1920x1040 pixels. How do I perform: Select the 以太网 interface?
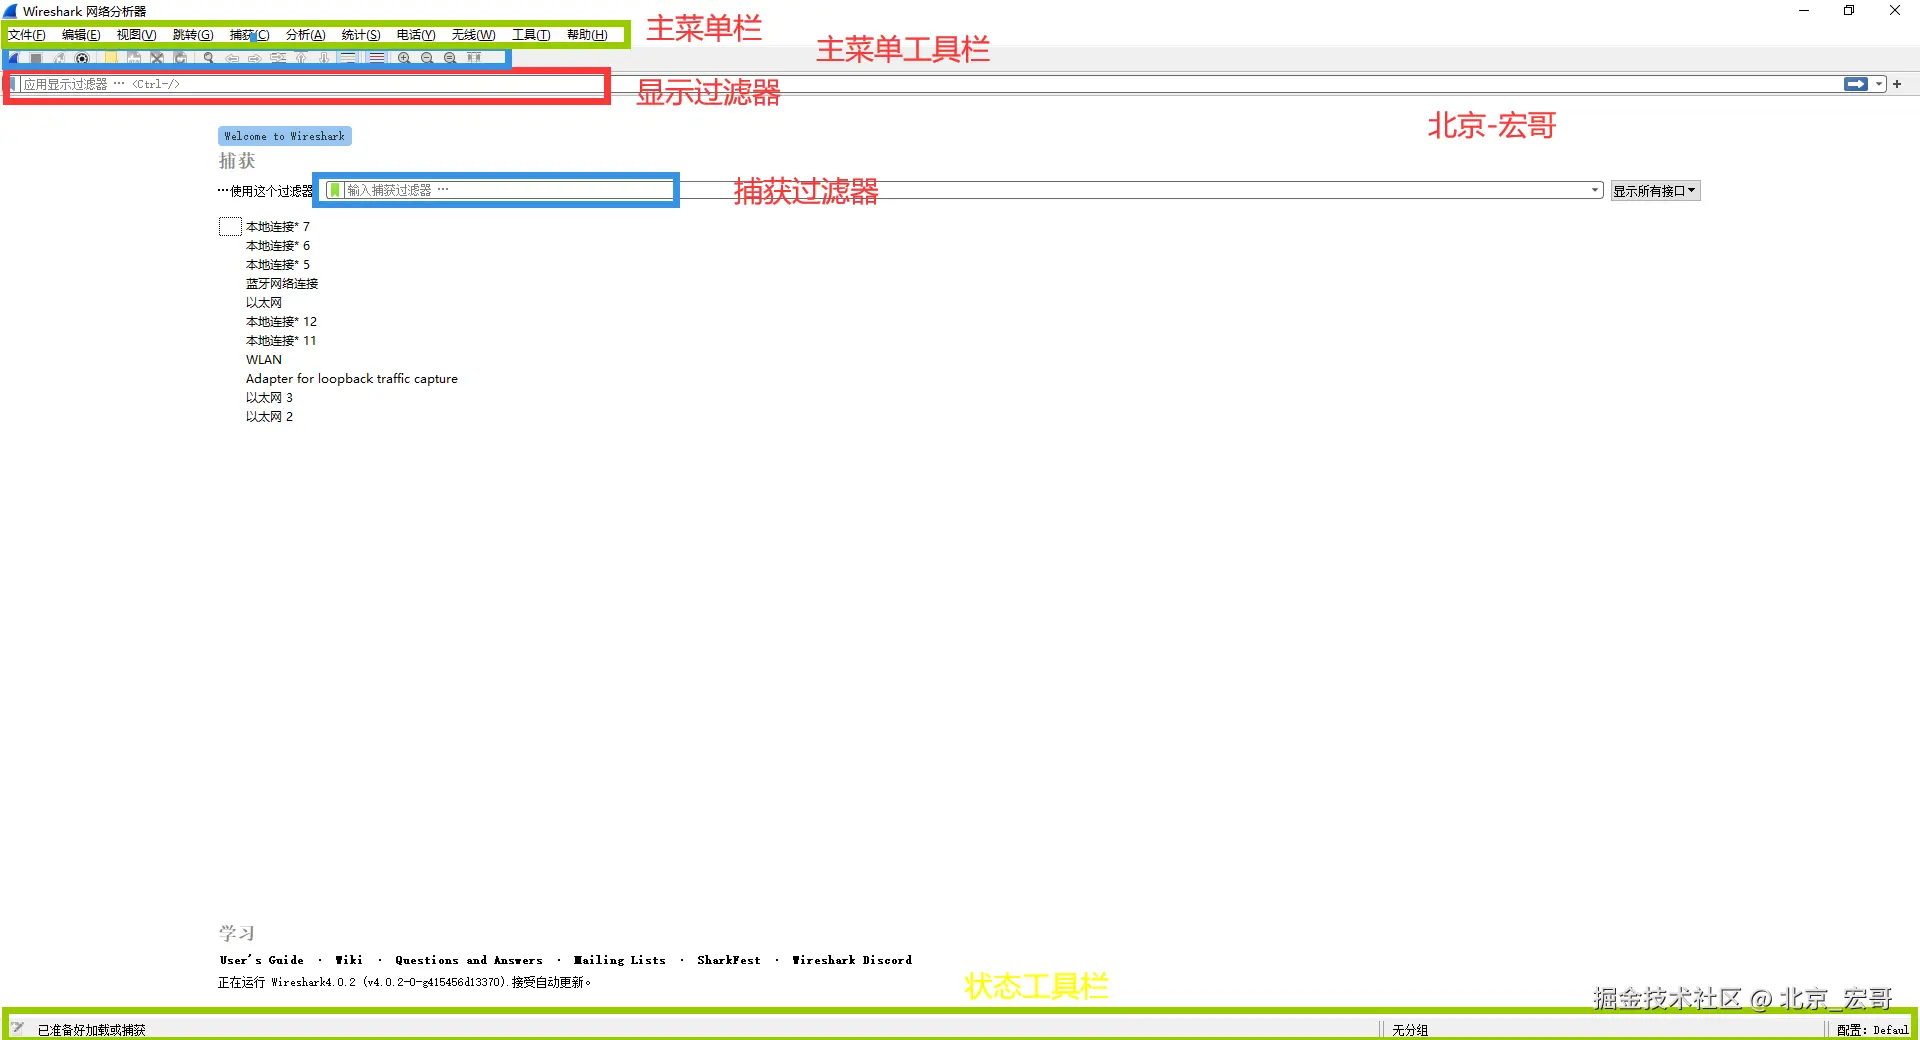tap(264, 303)
